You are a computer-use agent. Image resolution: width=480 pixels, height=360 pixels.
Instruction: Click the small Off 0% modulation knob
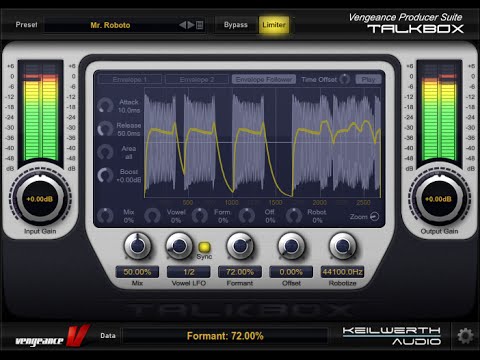click(247, 216)
